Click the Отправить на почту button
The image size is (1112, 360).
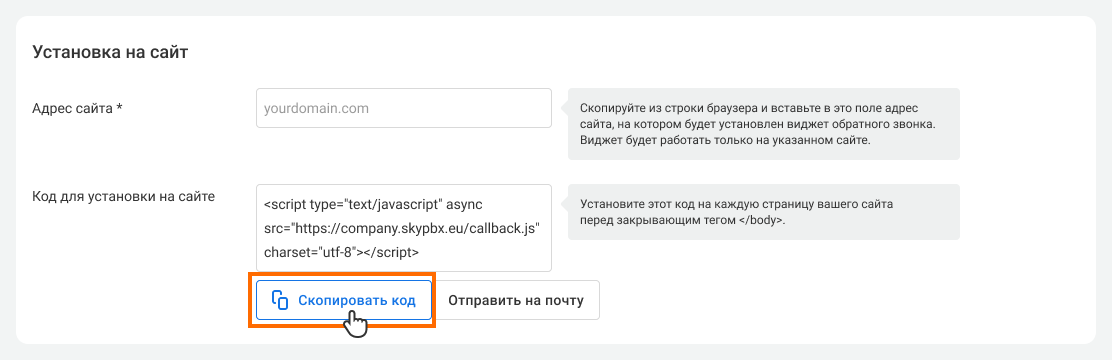click(x=516, y=300)
